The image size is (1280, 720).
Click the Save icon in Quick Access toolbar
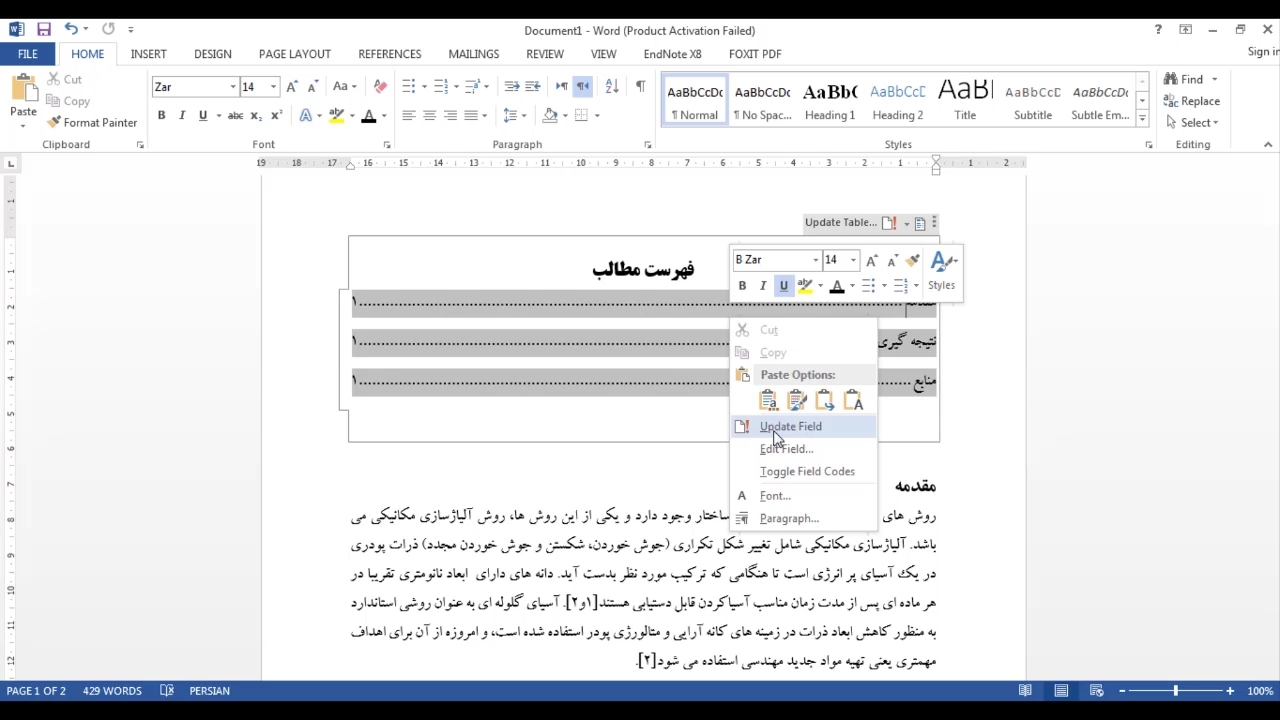(x=43, y=30)
